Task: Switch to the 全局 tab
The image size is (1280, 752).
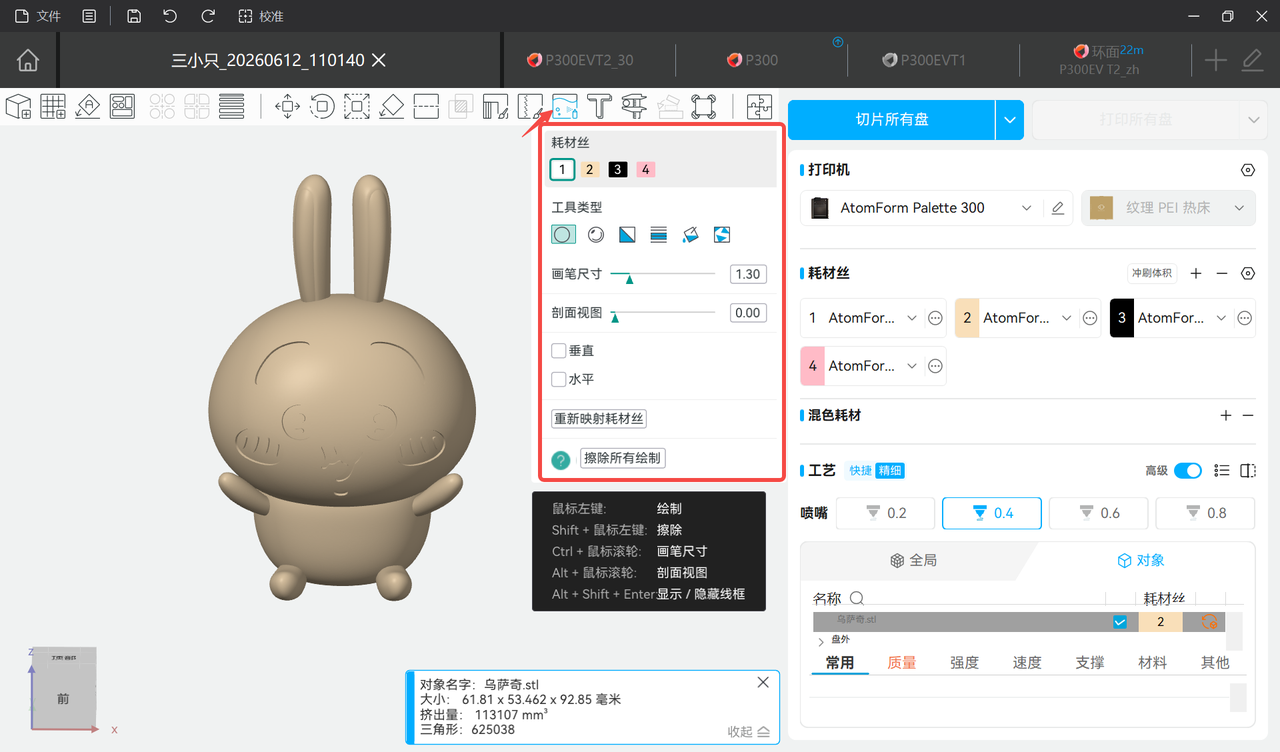Action: coord(914,560)
